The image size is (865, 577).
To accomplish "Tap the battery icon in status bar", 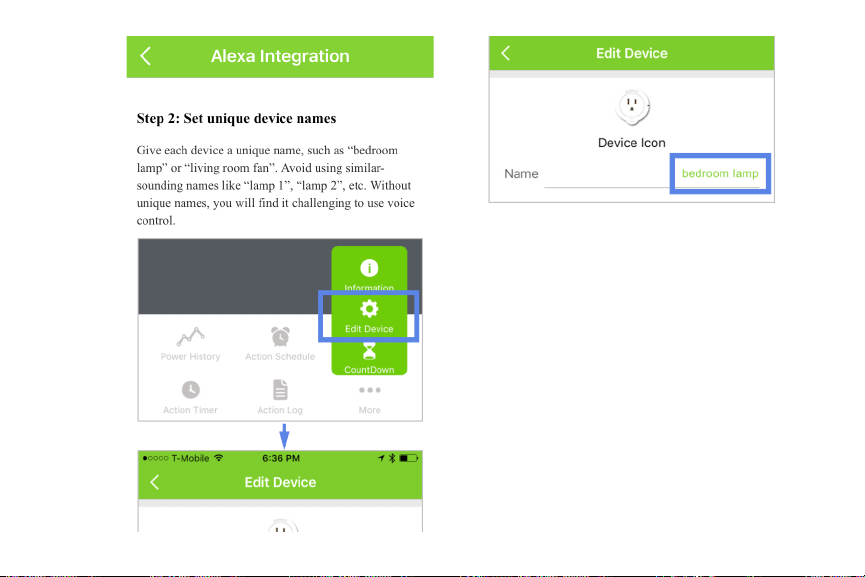I will [x=409, y=458].
